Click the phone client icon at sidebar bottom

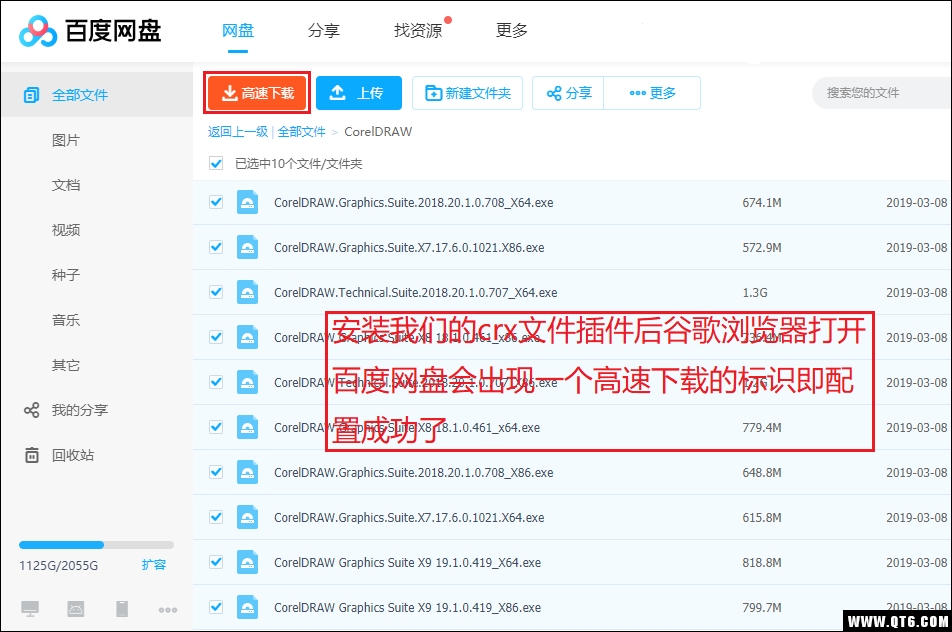point(122,608)
